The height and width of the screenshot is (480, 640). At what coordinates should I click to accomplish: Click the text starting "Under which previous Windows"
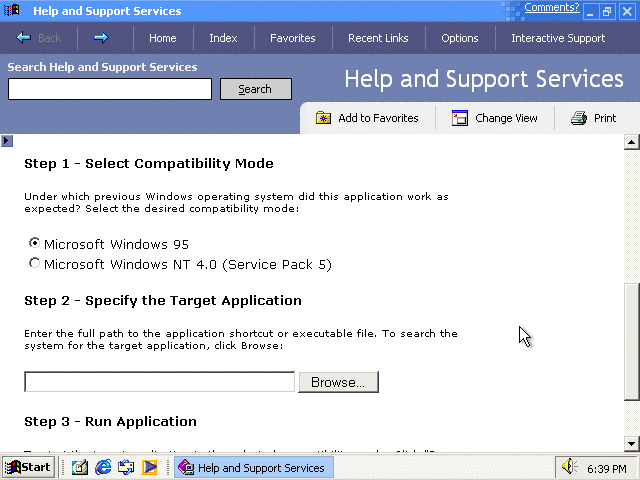click(236, 202)
